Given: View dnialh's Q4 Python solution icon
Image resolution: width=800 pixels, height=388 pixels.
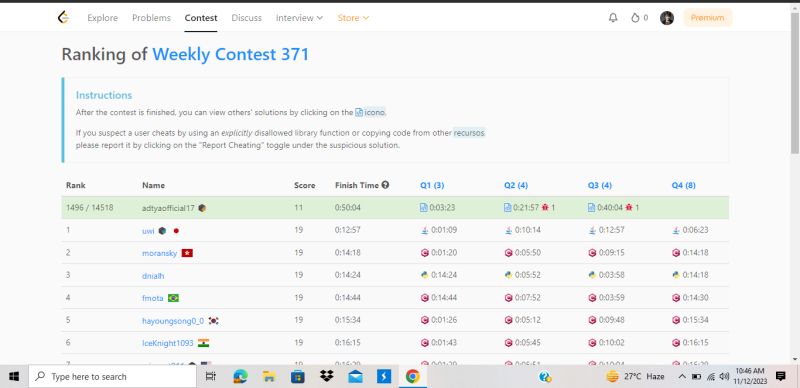Looking at the screenshot, I should click(x=676, y=275).
